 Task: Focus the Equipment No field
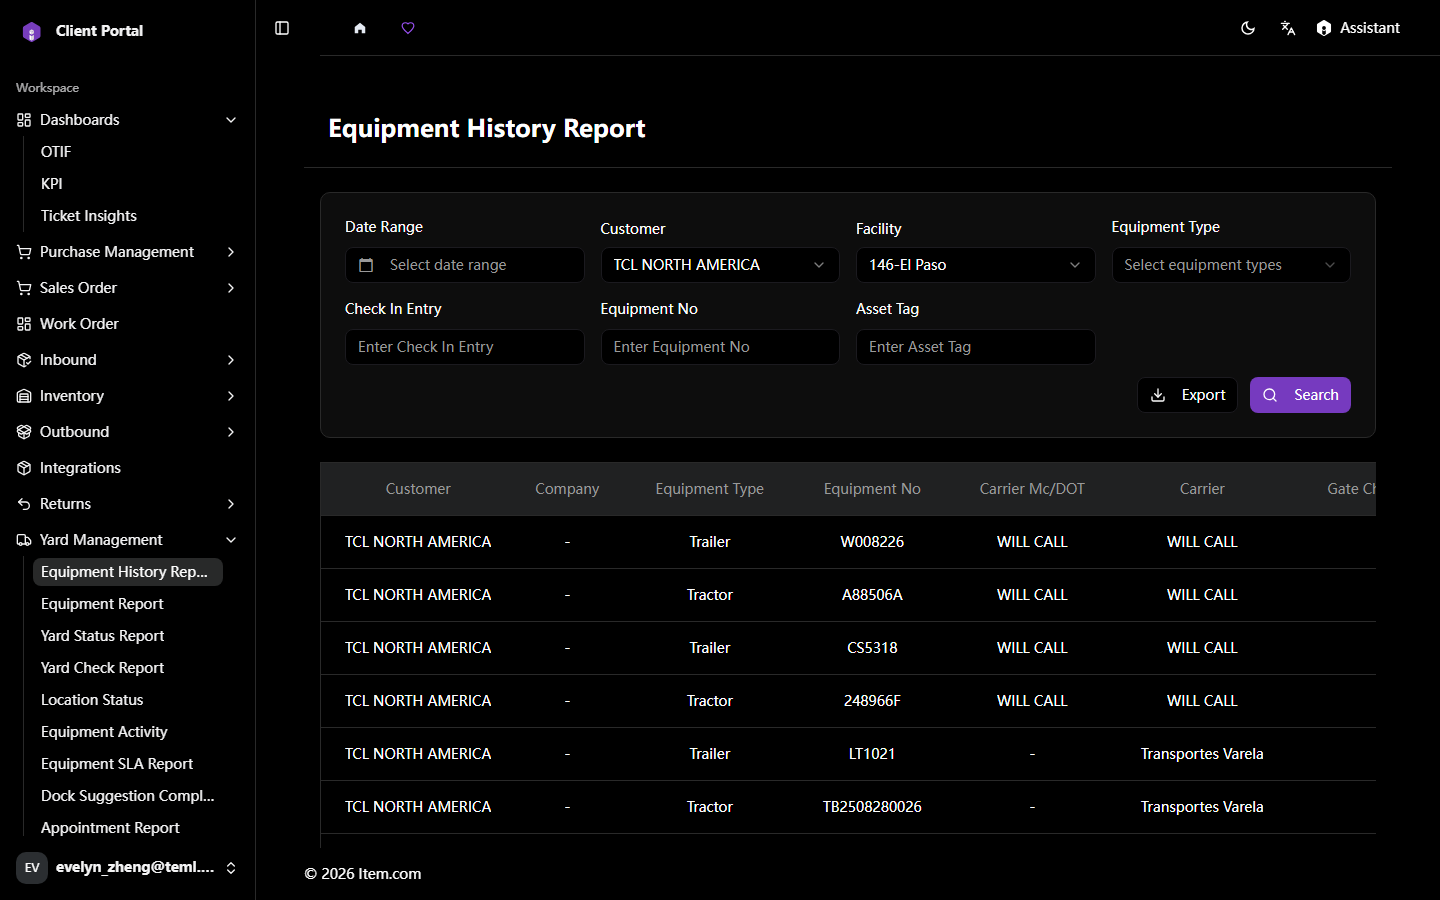(720, 347)
